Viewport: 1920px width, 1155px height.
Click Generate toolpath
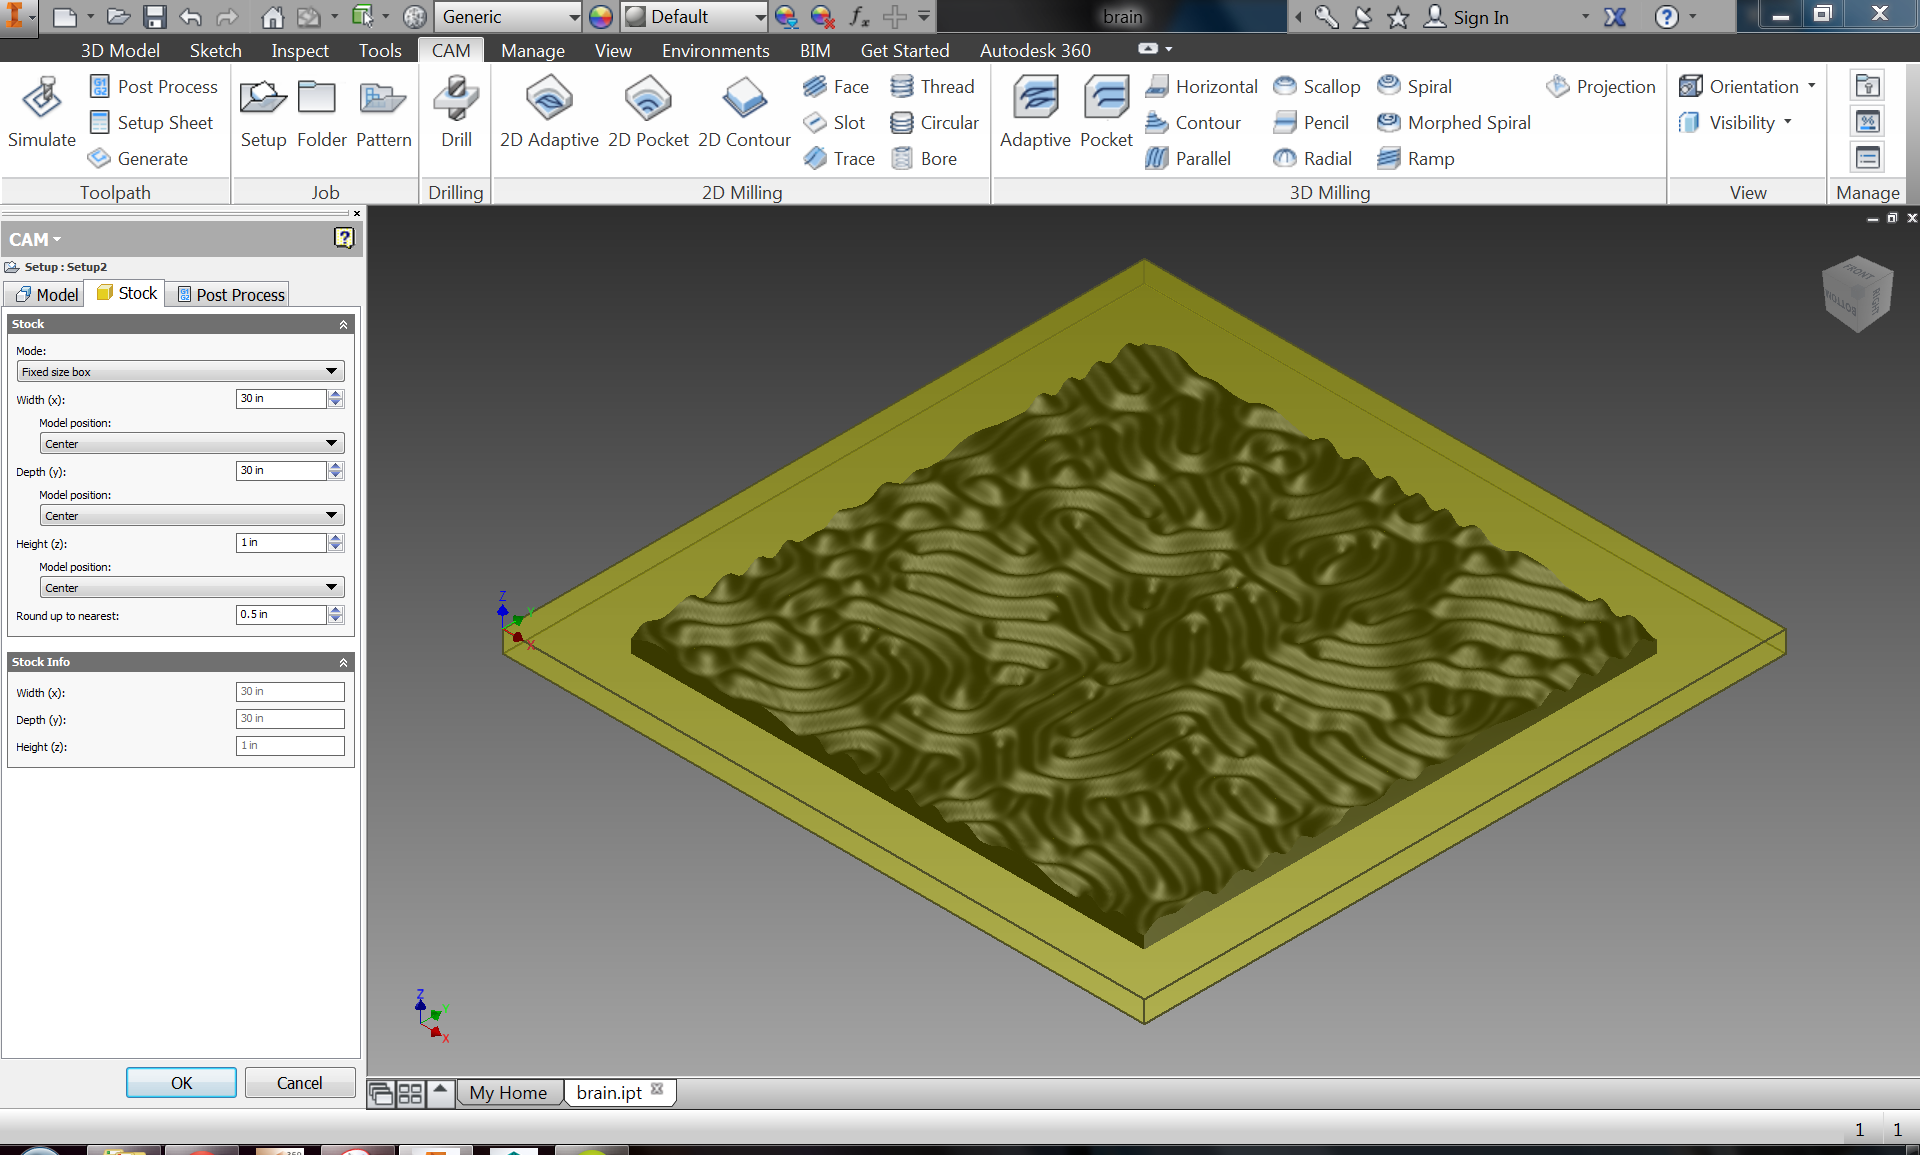(x=138, y=159)
